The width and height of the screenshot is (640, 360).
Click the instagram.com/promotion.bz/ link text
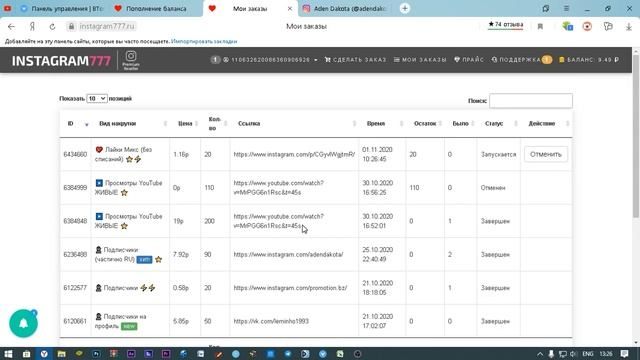click(x=290, y=288)
